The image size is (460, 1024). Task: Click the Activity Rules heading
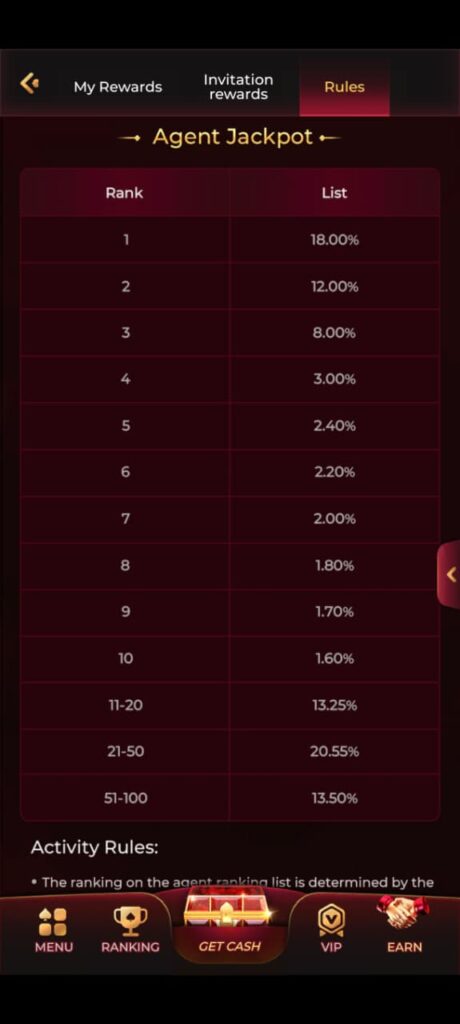[x=94, y=848]
